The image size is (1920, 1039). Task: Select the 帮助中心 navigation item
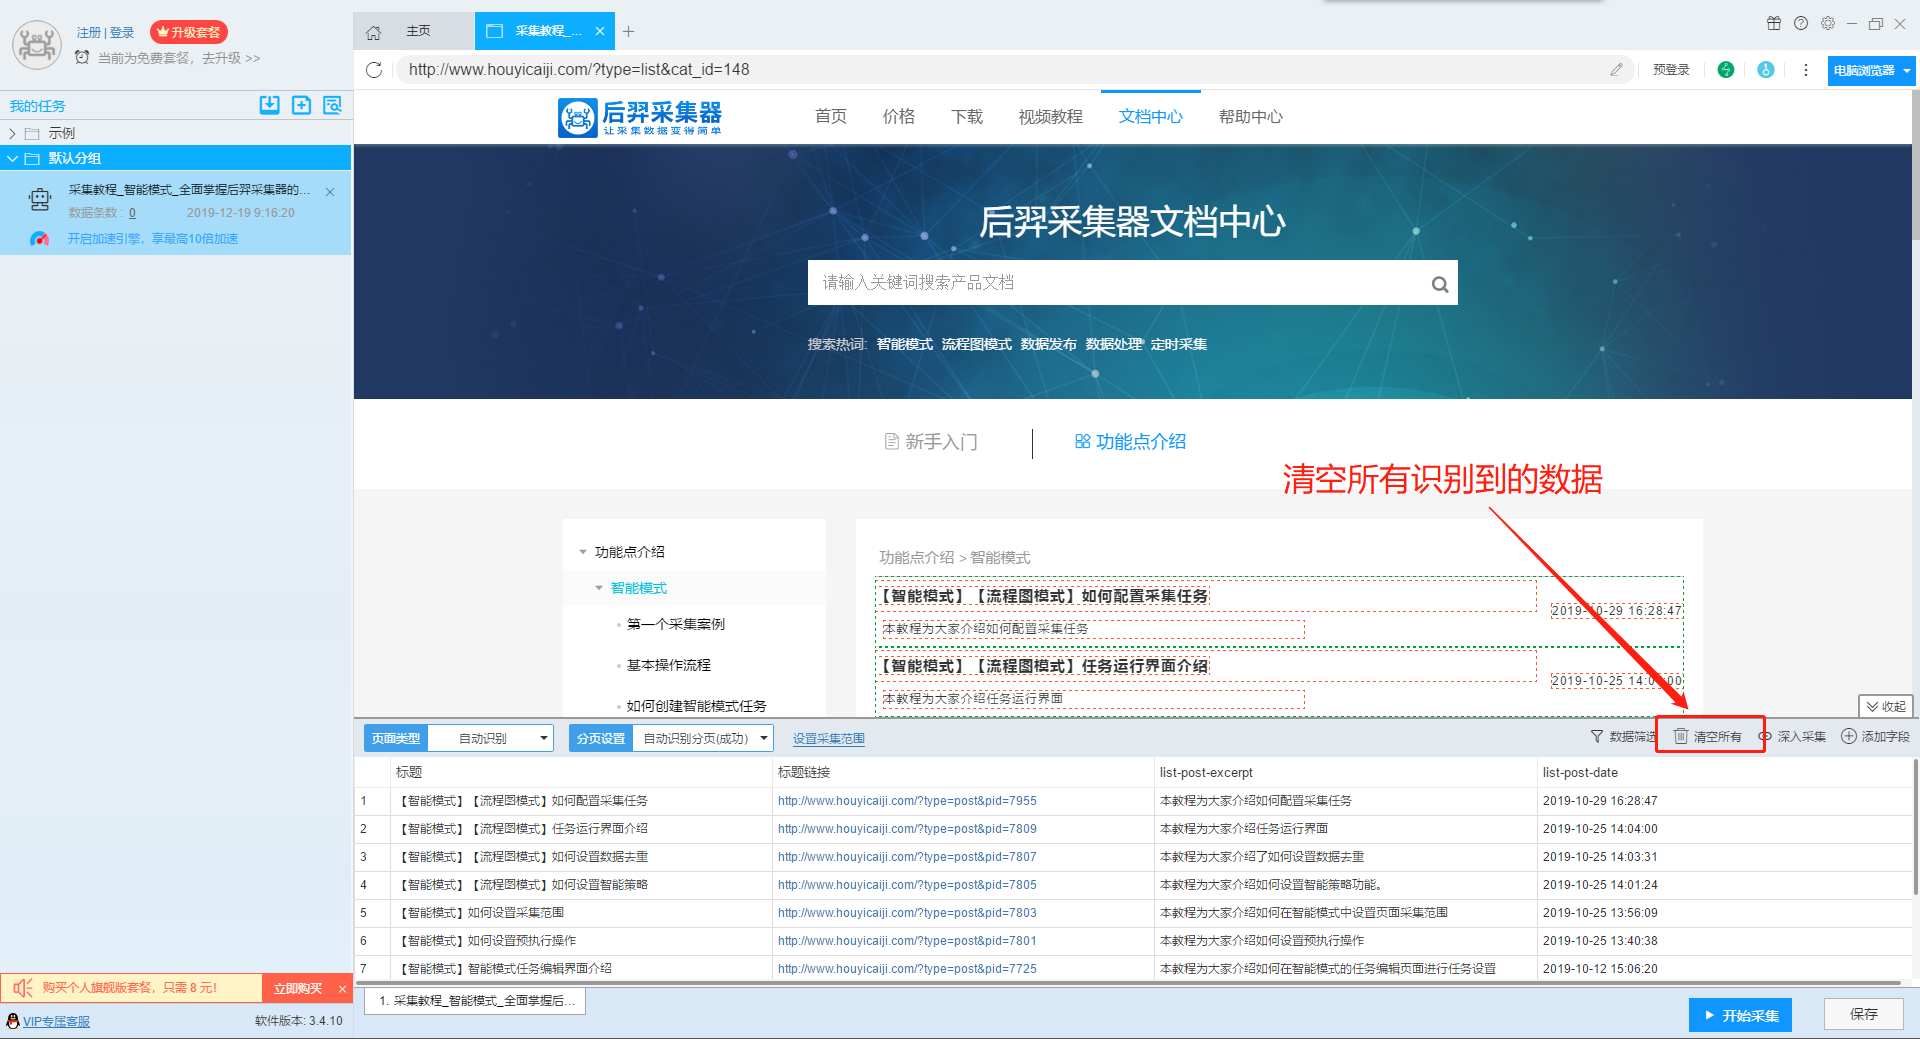coord(1251,117)
